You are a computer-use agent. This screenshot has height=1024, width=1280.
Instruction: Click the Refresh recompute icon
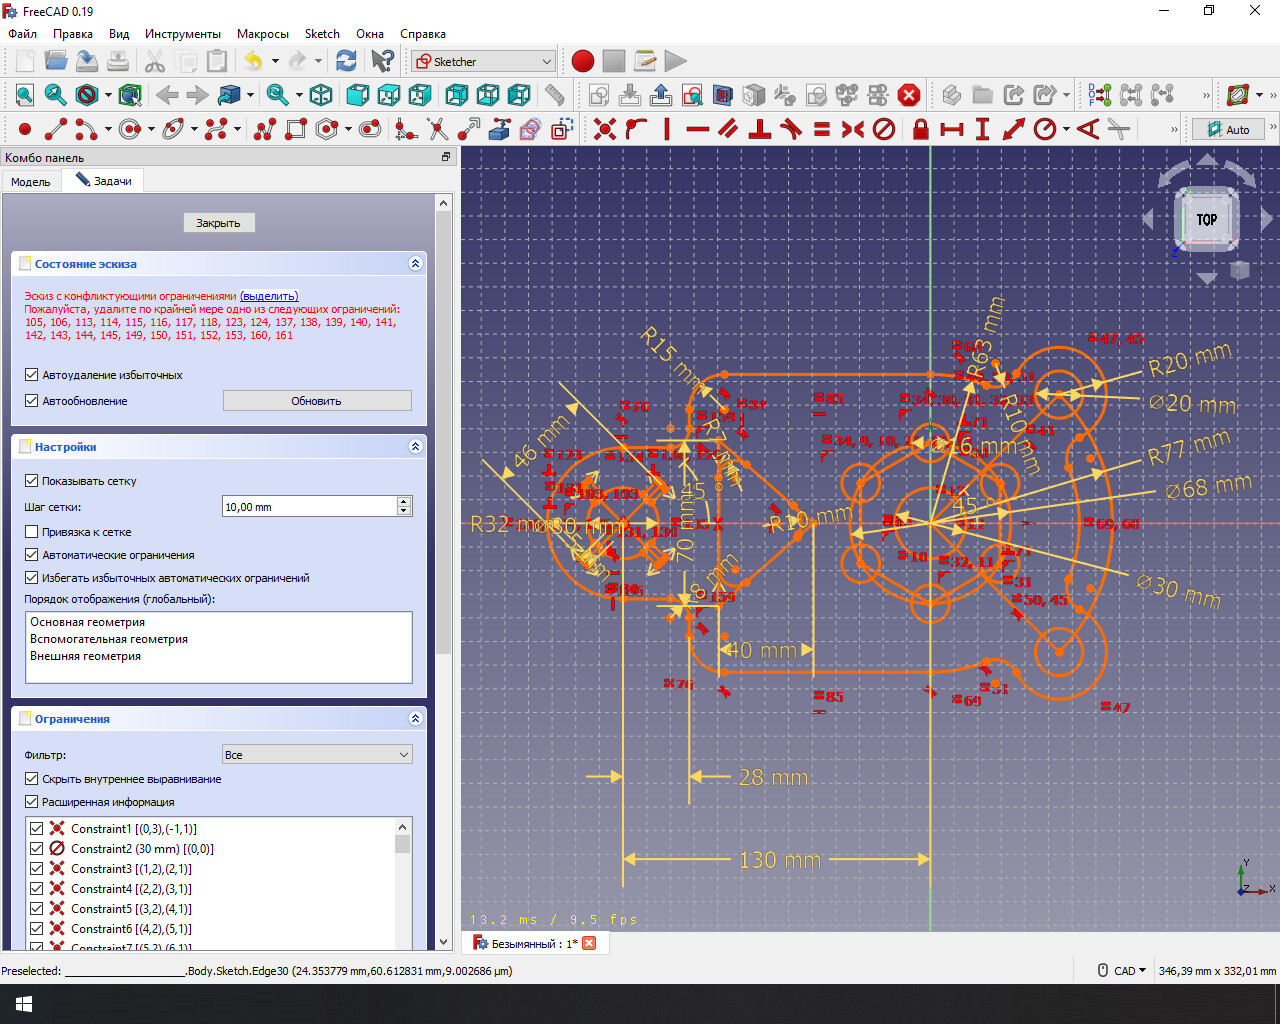pos(346,61)
